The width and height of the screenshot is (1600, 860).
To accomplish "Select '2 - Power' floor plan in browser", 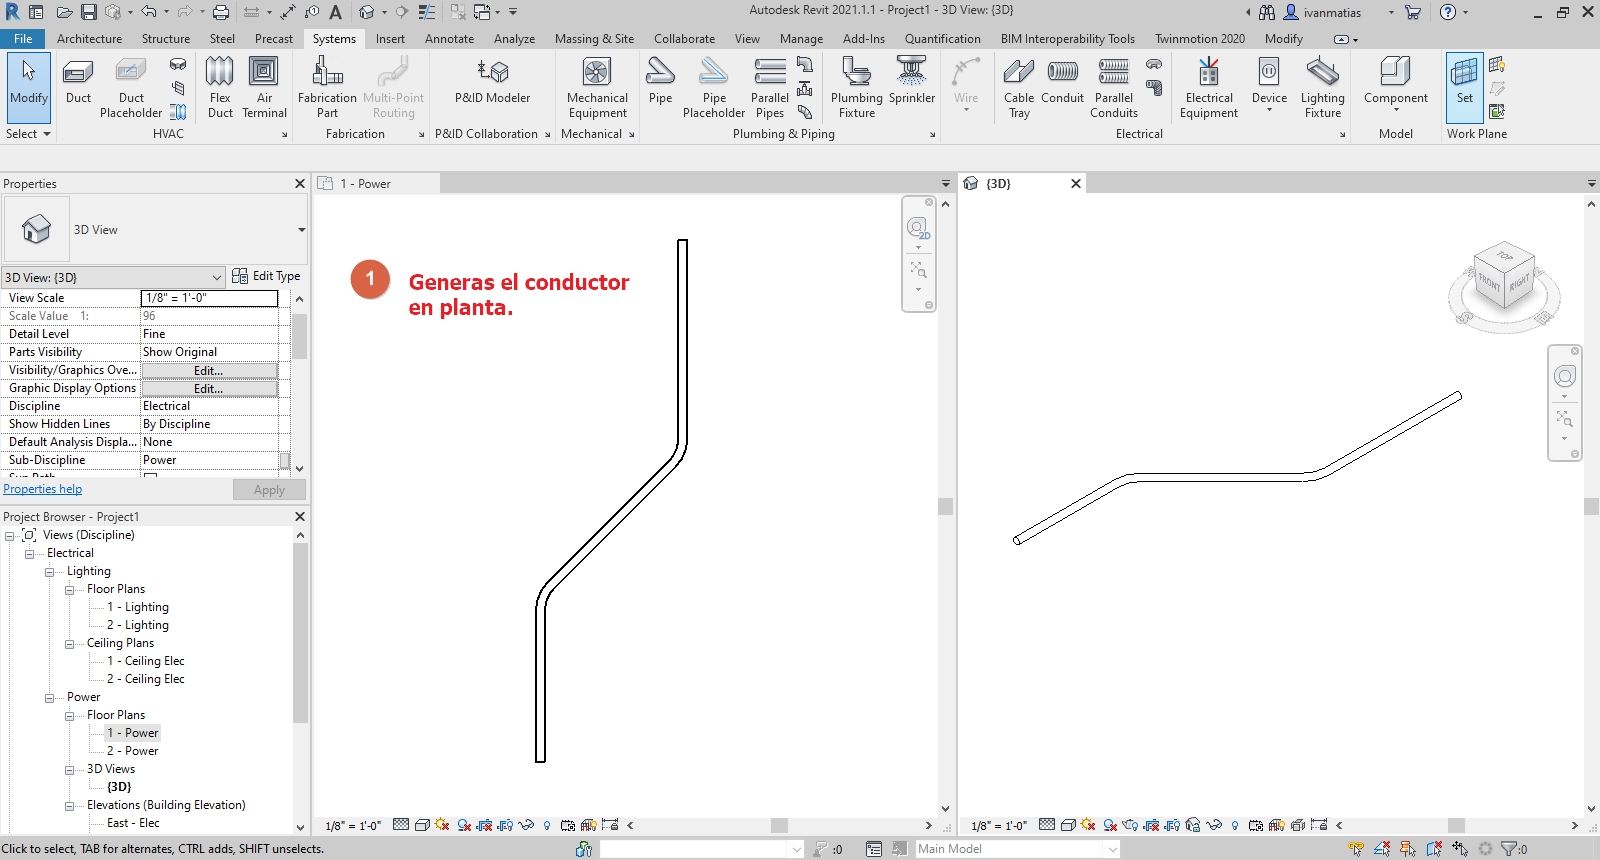I will point(133,751).
